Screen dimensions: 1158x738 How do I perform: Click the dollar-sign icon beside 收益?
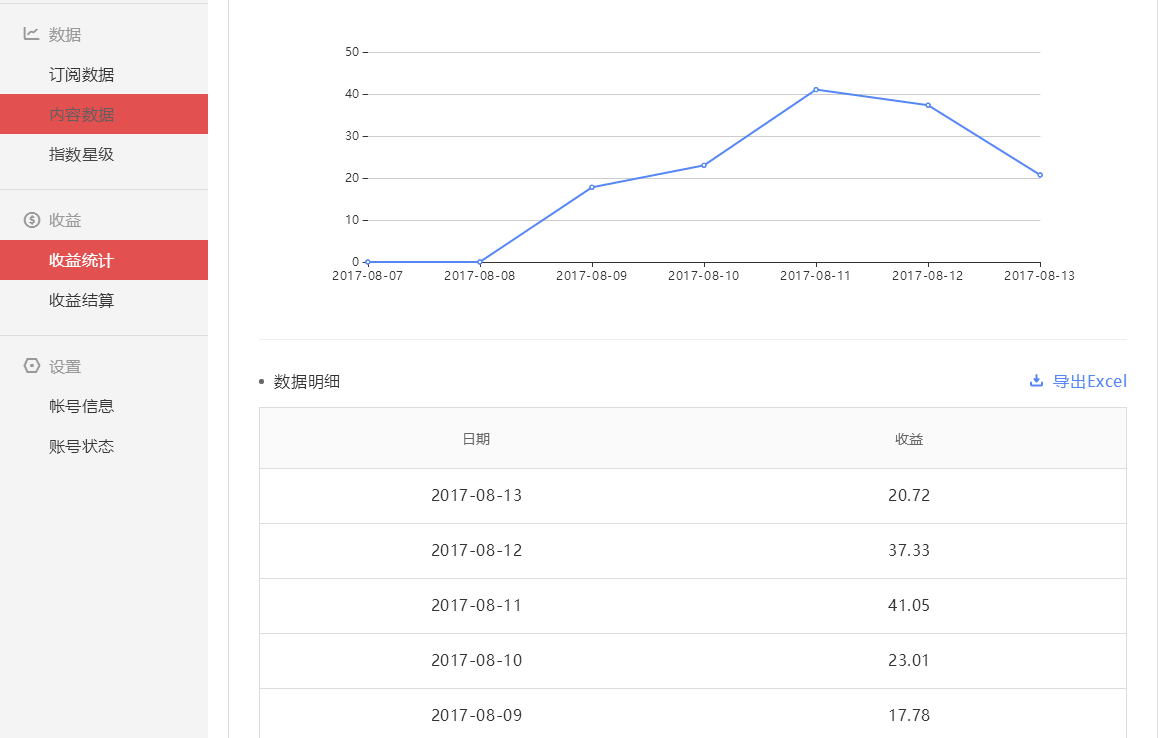tap(31, 219)
